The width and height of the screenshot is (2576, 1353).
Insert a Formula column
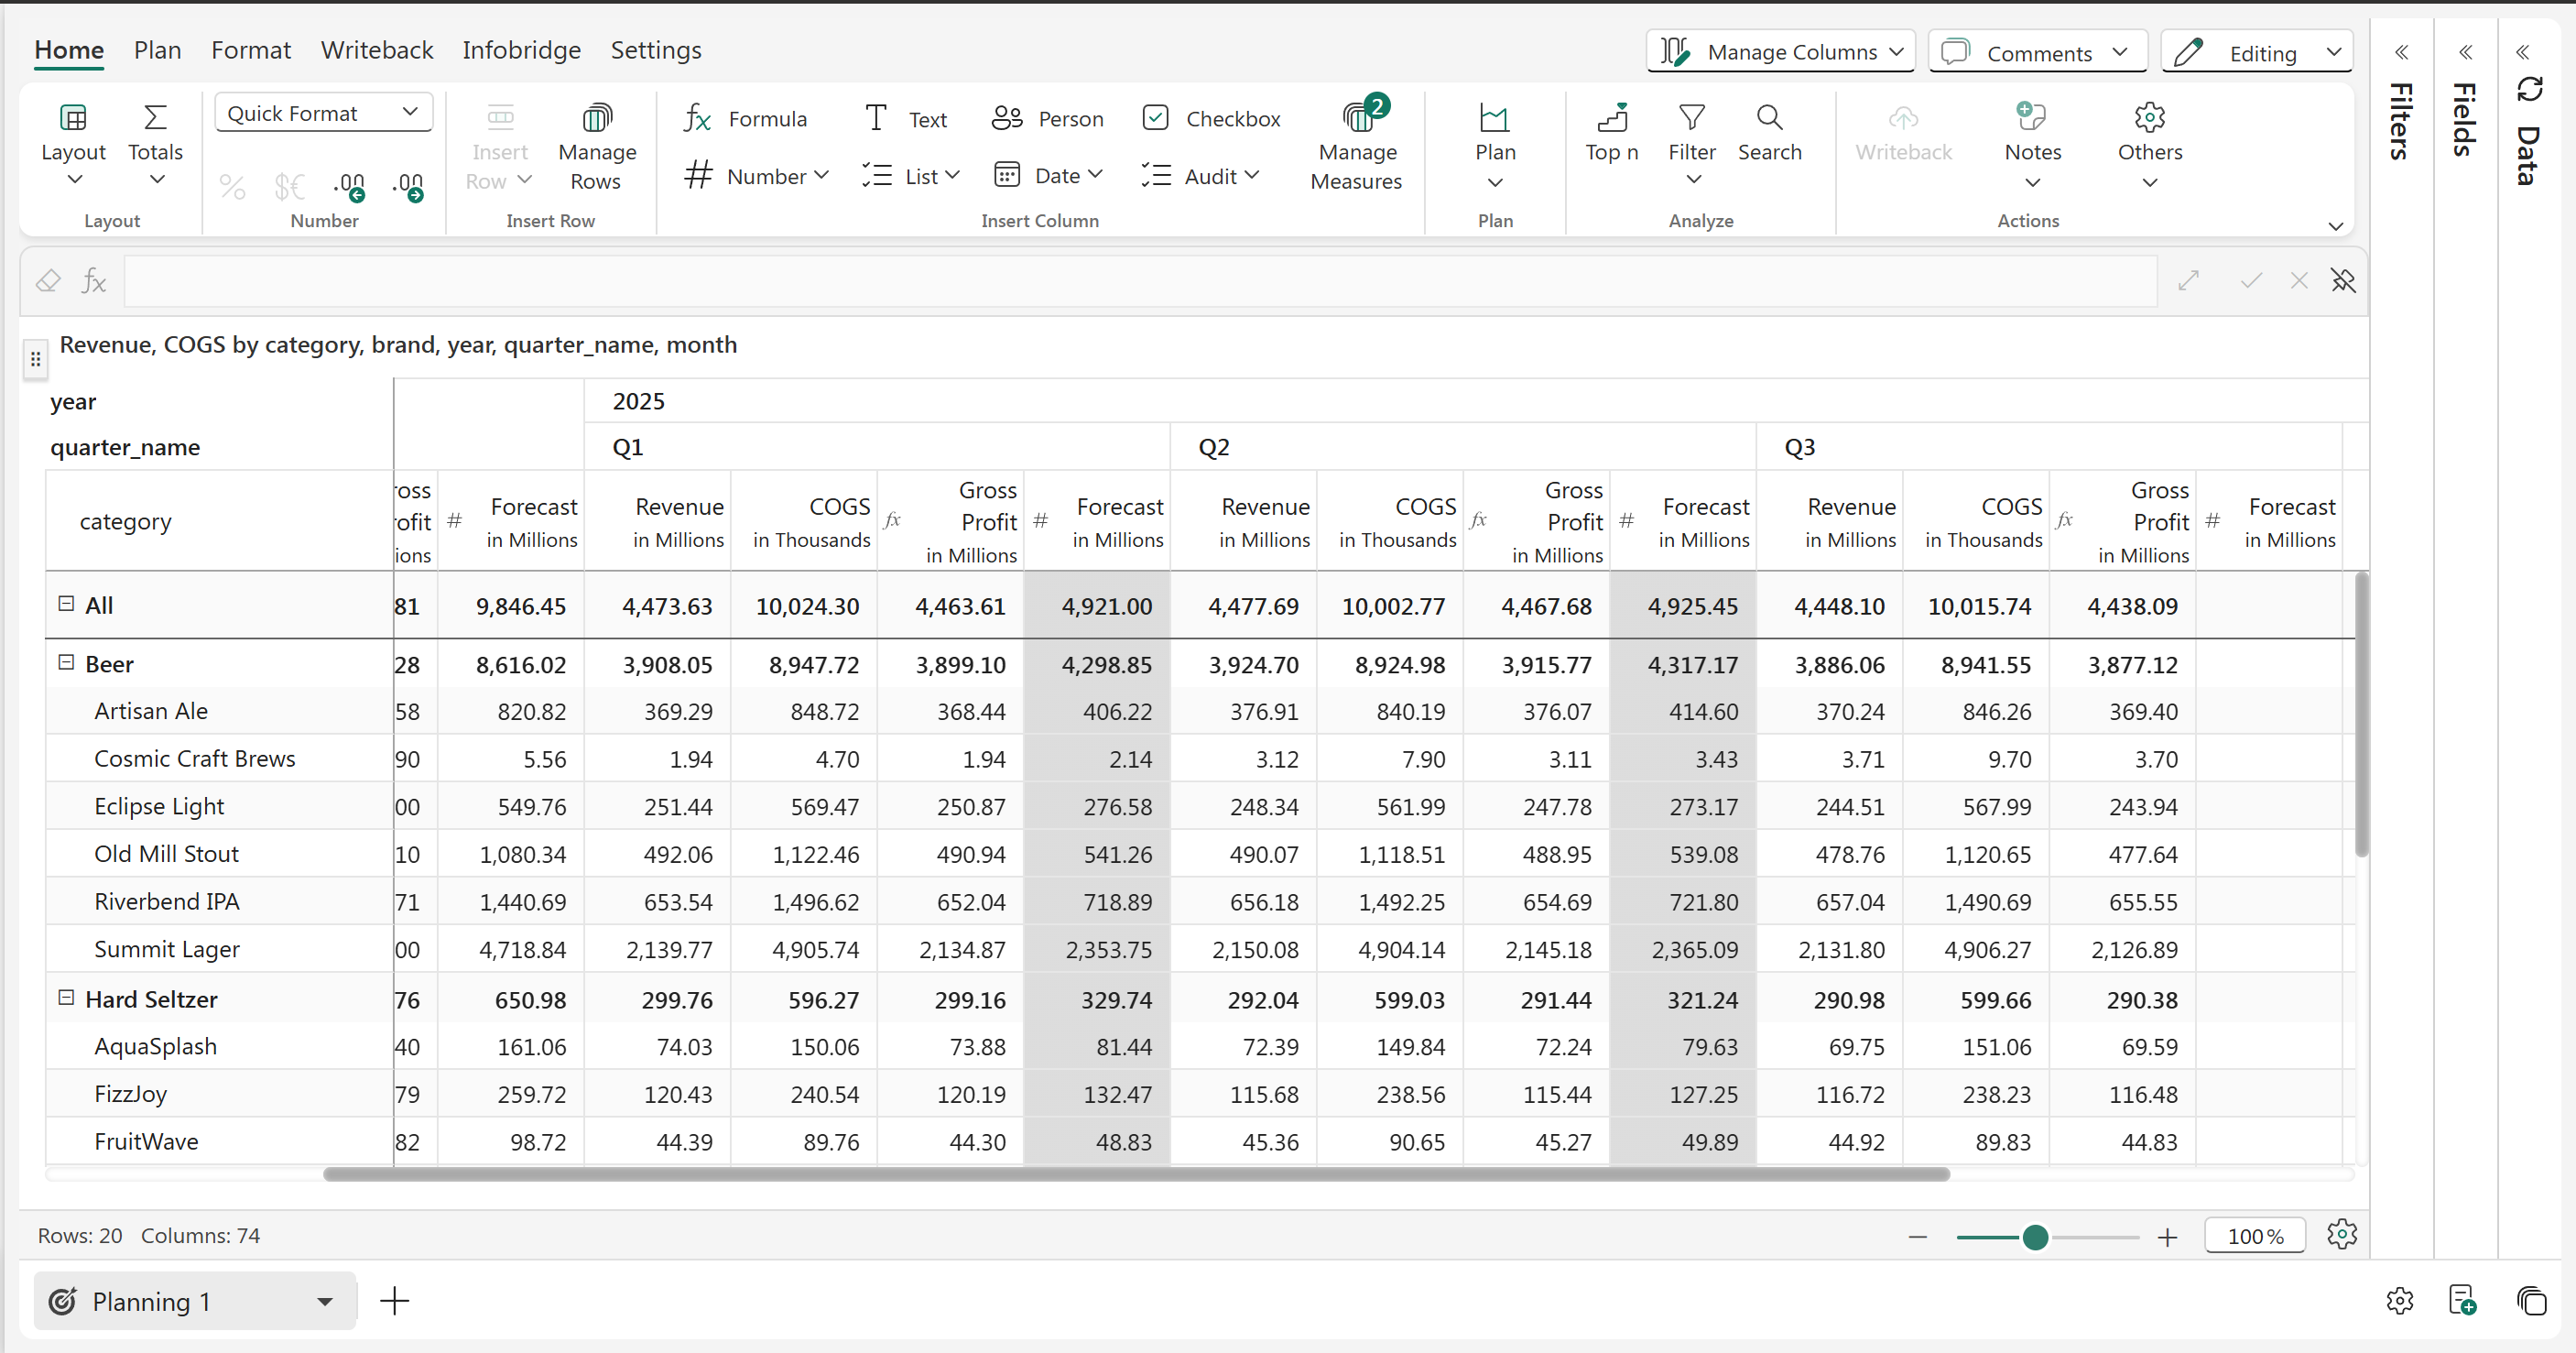coord(745,119)
